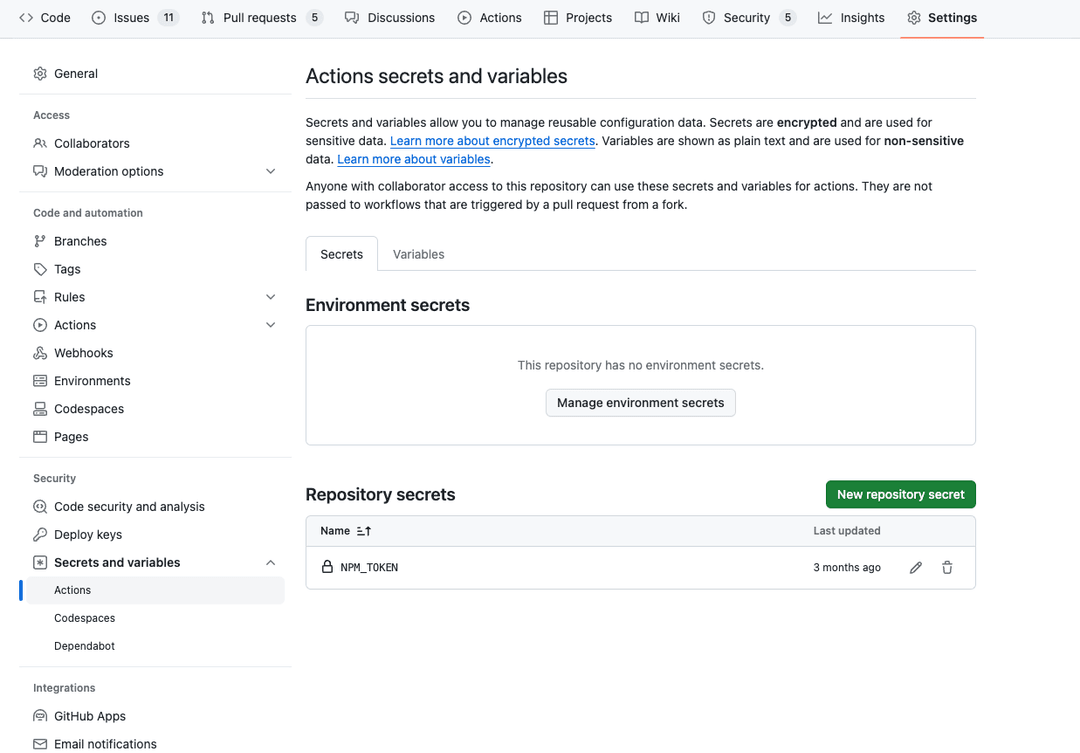Open the Deploy keys section
1080x753 pixels.
point(85,534)
